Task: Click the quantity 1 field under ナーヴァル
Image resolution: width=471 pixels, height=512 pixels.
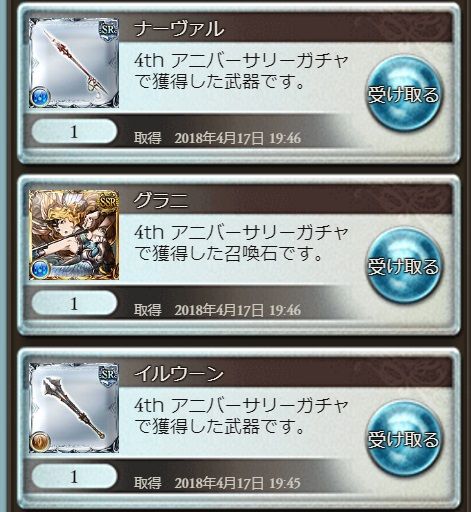Action: 74,132
